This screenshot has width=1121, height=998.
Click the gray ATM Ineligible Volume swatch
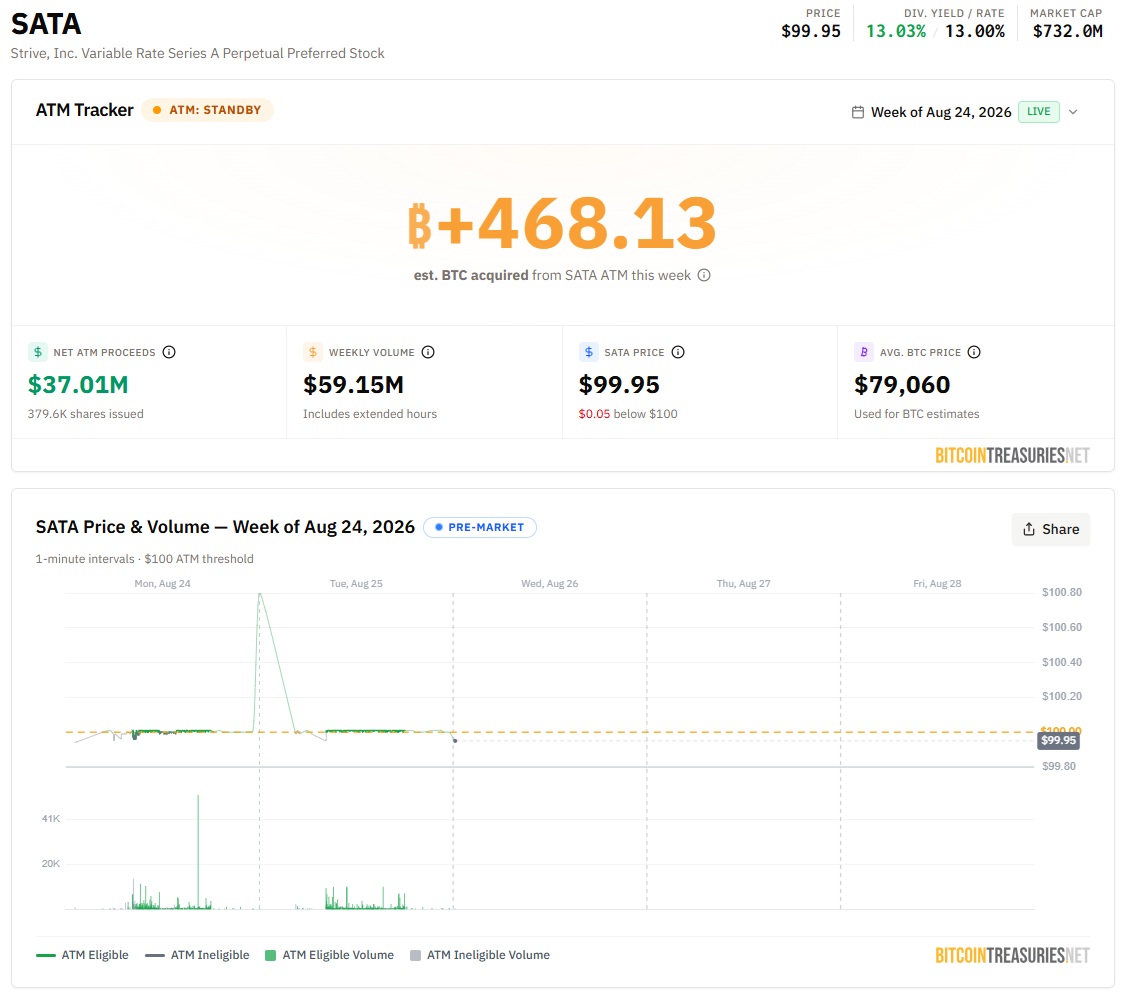coord(415,955)
